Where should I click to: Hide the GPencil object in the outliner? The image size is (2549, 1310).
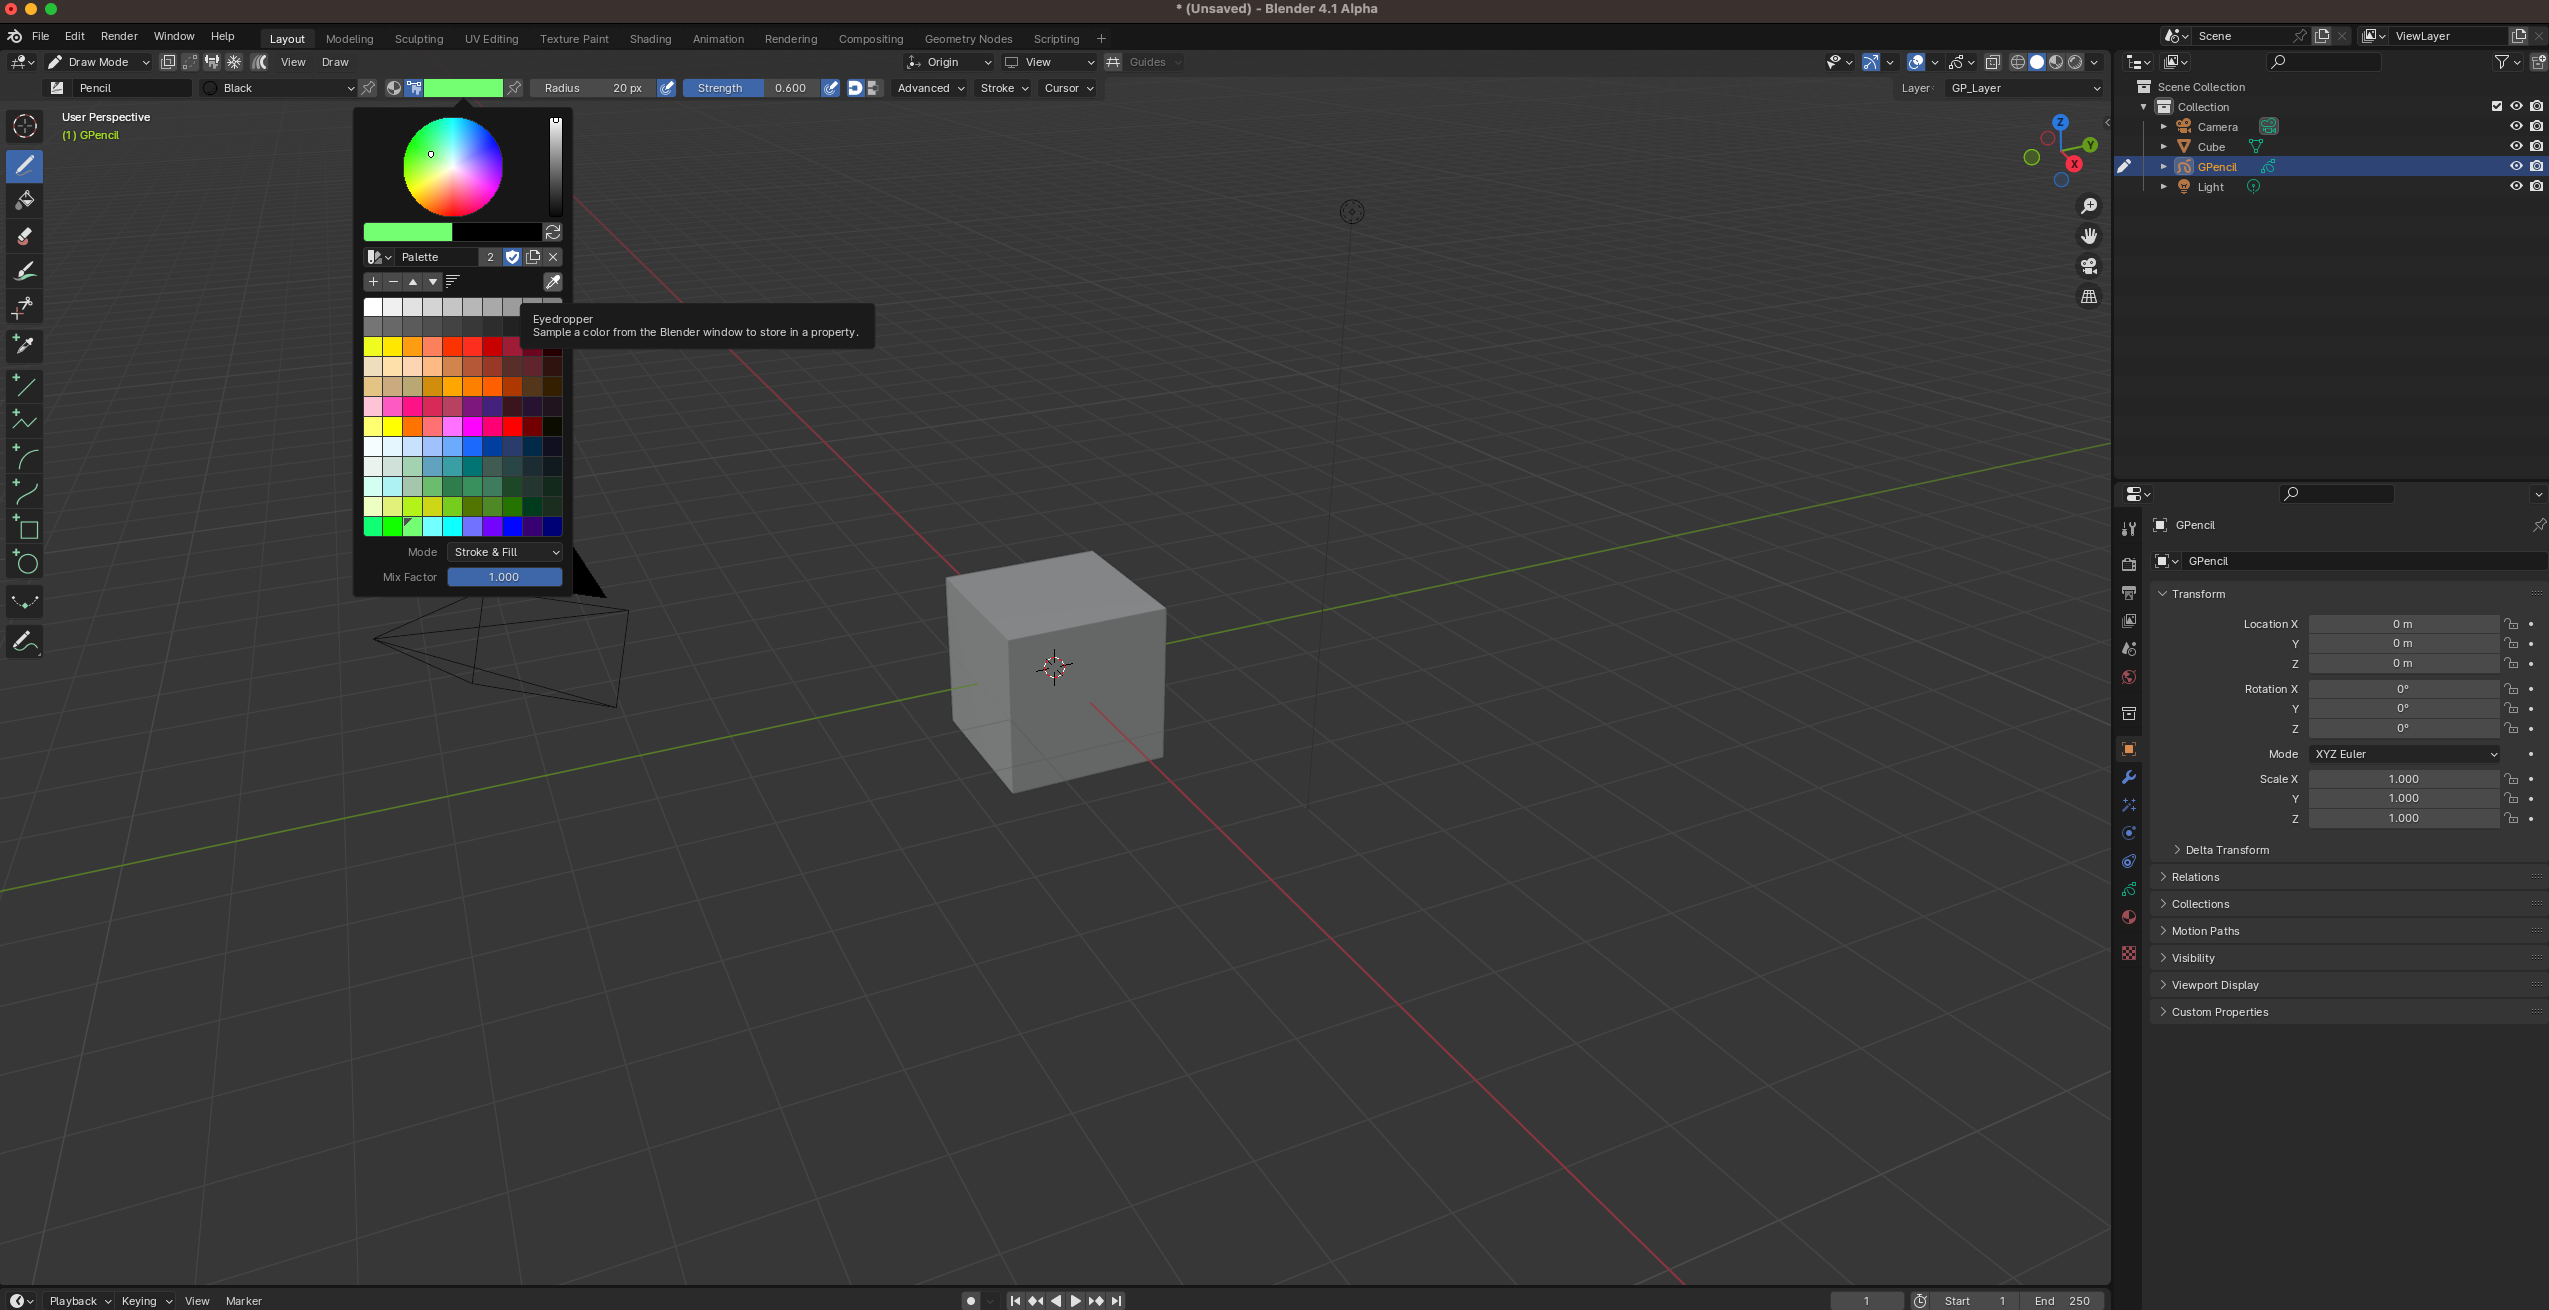(2516, 166)
